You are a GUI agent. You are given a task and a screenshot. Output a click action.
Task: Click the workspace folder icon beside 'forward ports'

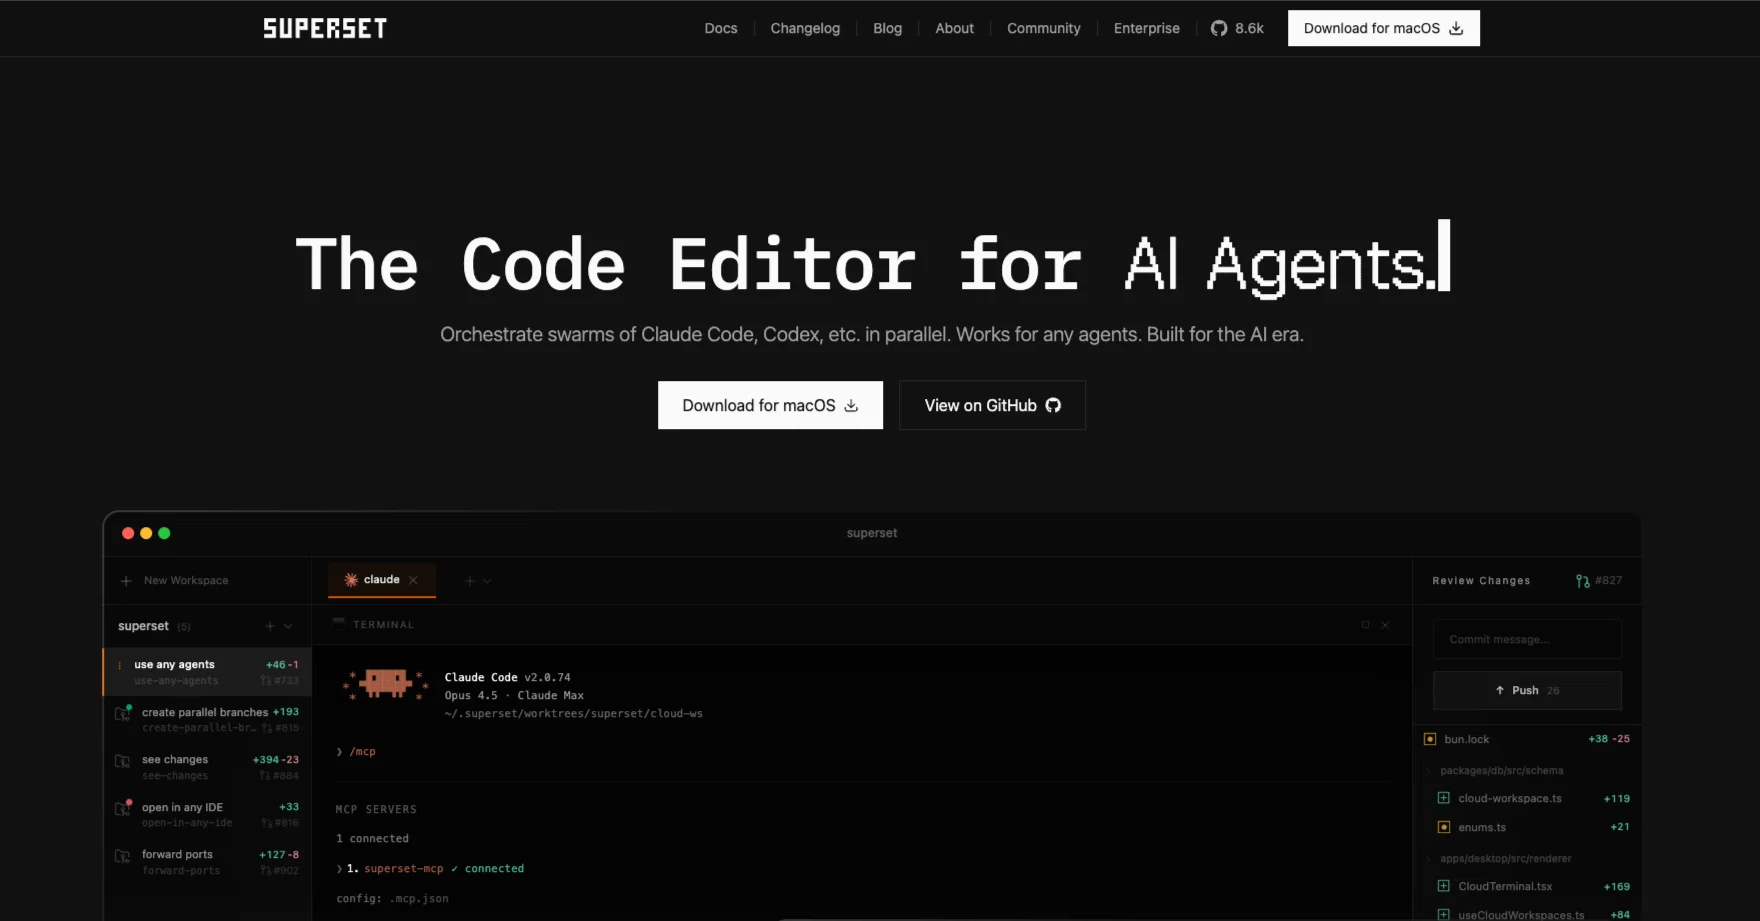123,856
